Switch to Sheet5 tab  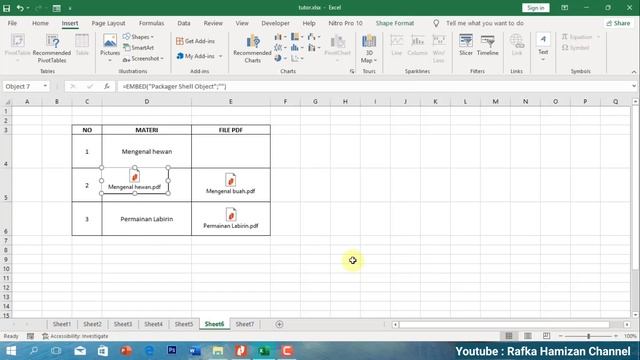pyautogui.click(x=184, y=324)
